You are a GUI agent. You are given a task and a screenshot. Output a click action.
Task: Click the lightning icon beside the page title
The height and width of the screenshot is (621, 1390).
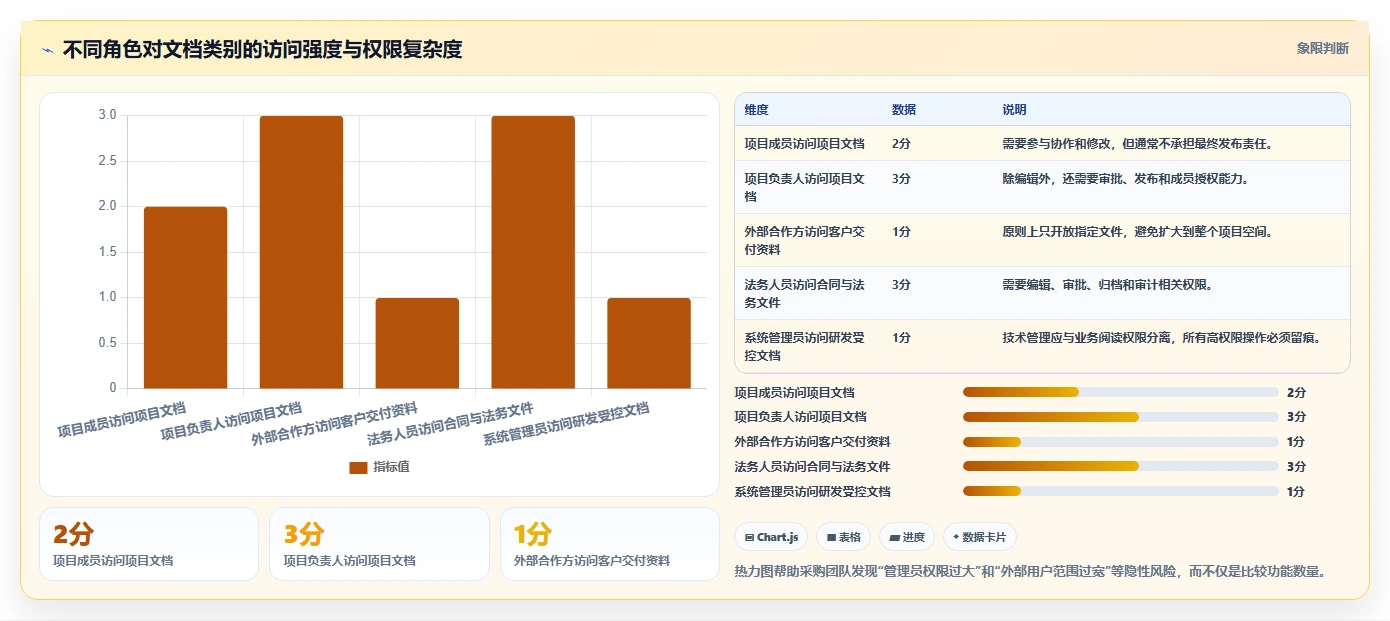(48, 49)
